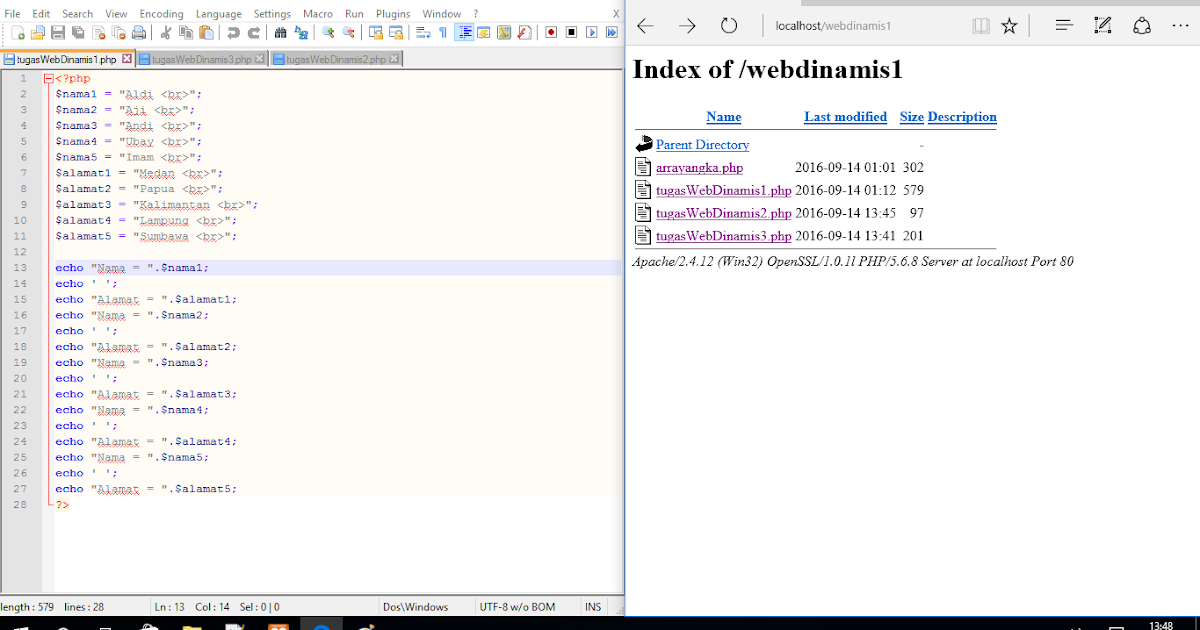Click the Undo arrow icon
Screen dimensions: 1200x630
[233, 33]
